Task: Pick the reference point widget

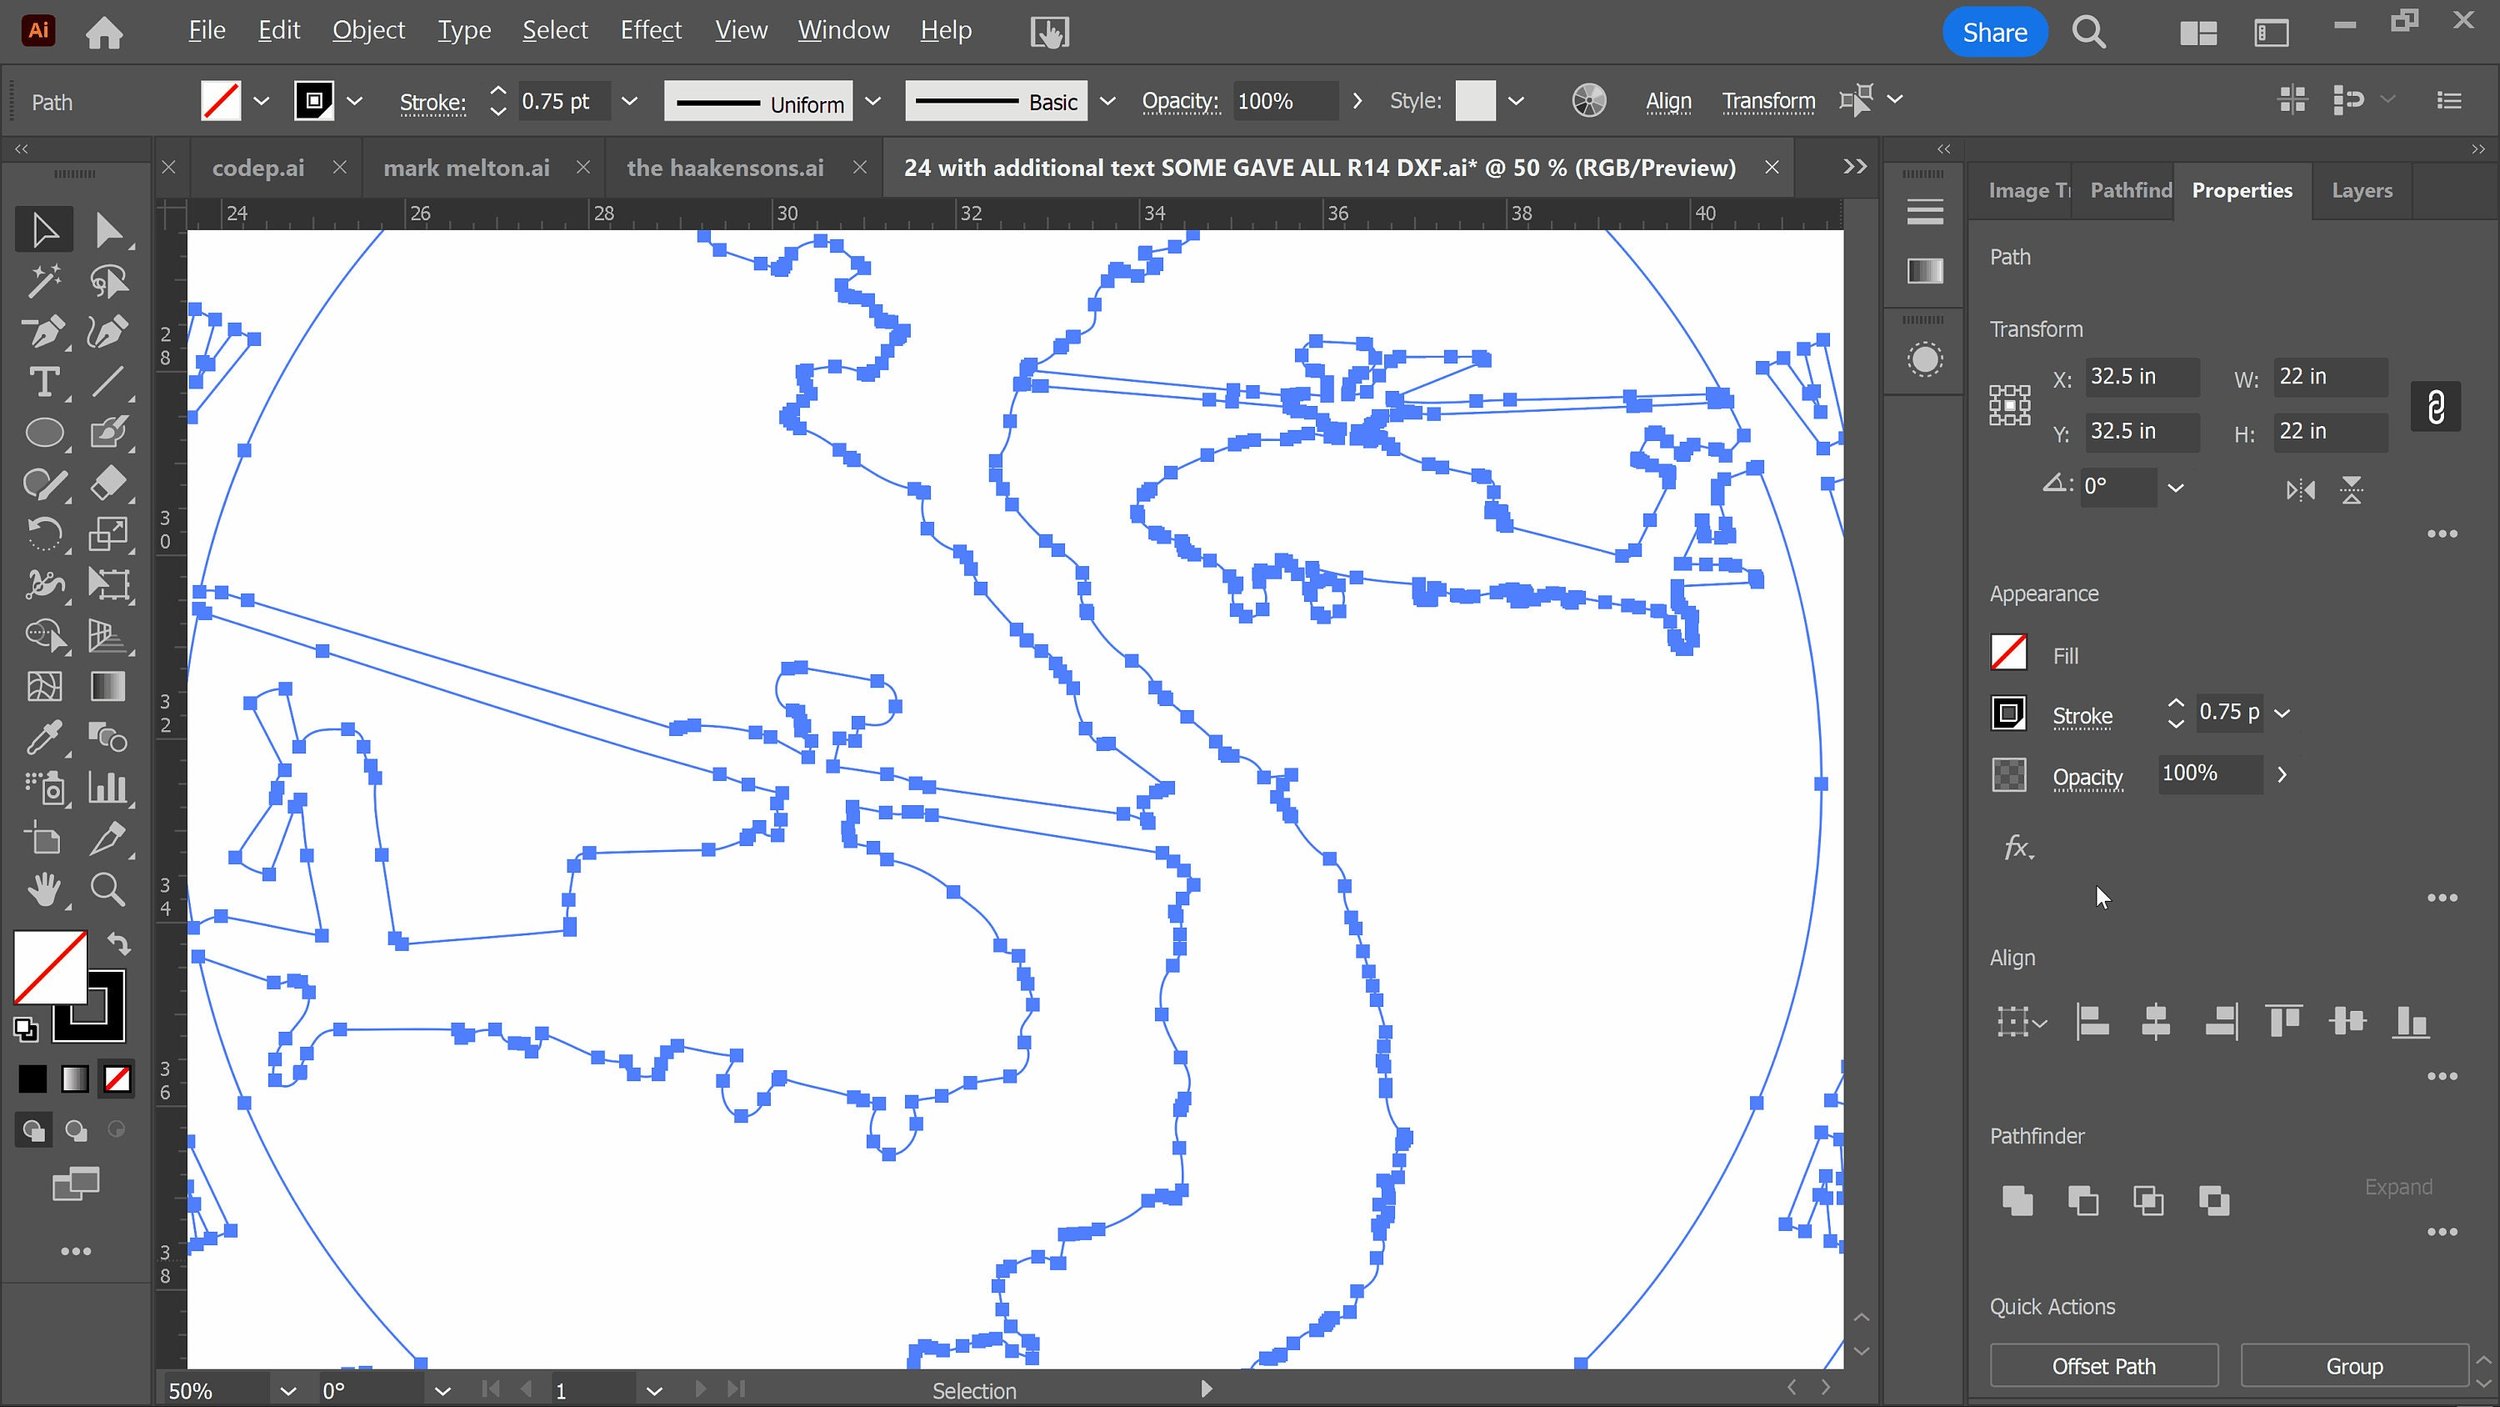Action: tap(2009, 406)
